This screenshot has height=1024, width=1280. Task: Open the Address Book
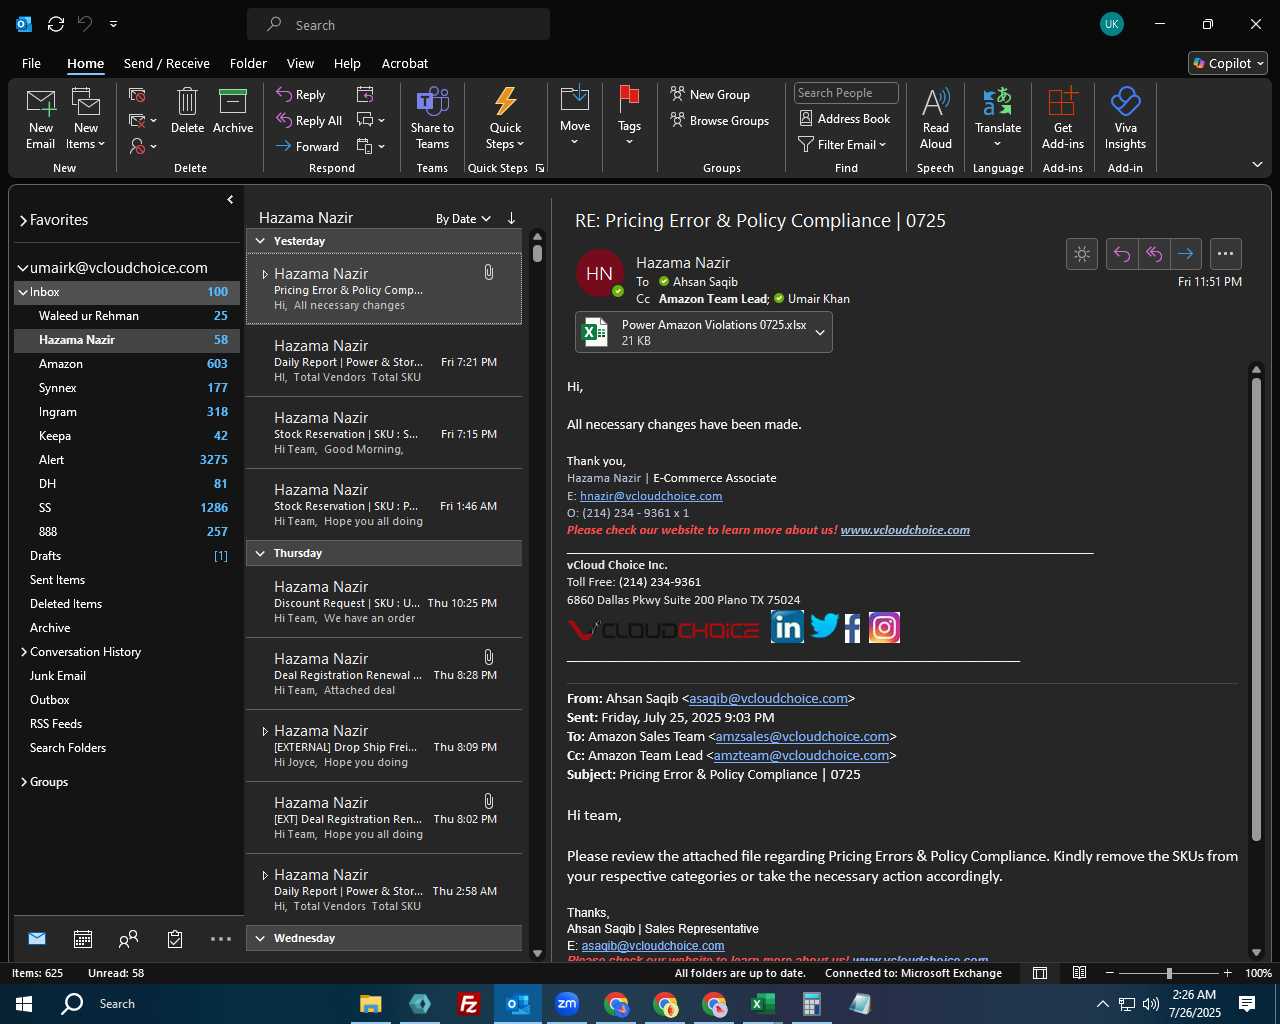845,118
